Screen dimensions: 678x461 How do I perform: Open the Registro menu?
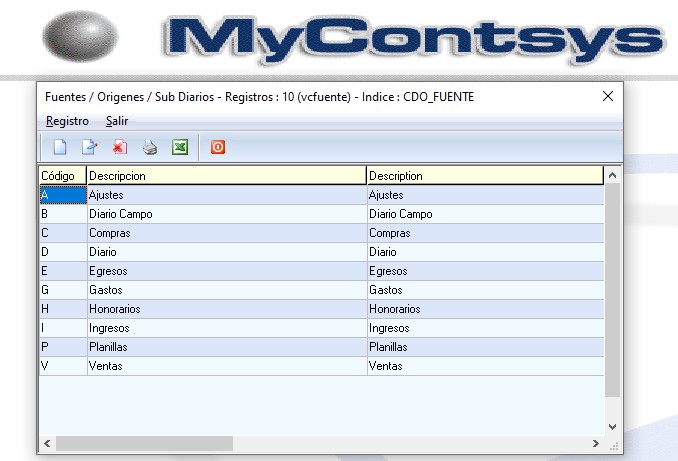[x=67, y=121]
